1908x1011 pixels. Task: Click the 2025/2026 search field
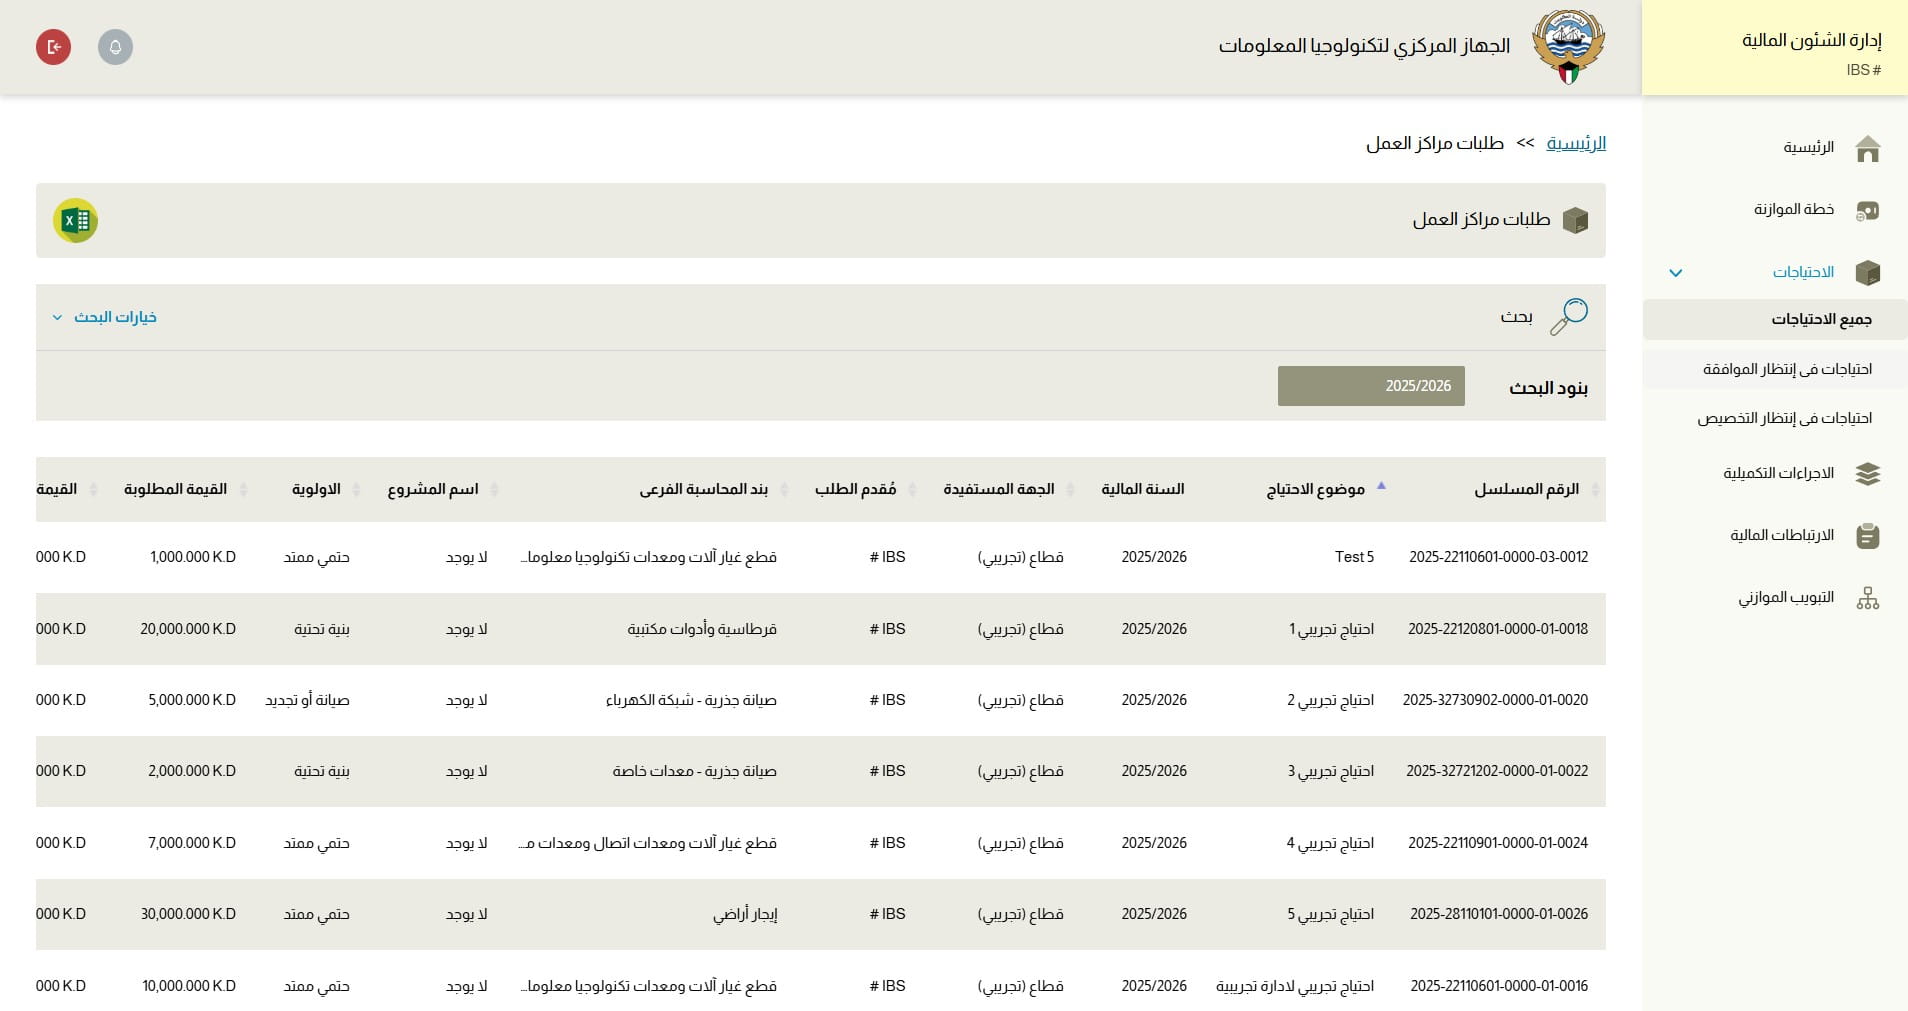pyautogui.click(x=1371, y=386)
